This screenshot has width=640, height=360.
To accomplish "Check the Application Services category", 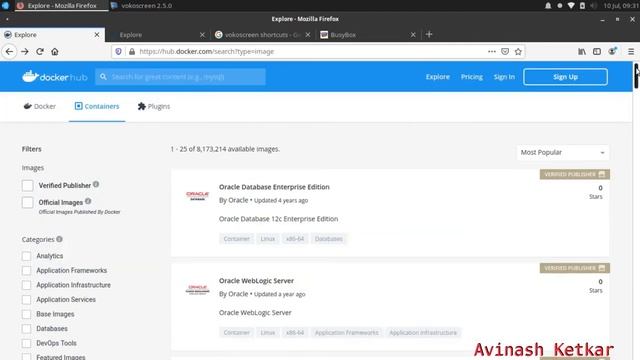I will coord(27,300).
